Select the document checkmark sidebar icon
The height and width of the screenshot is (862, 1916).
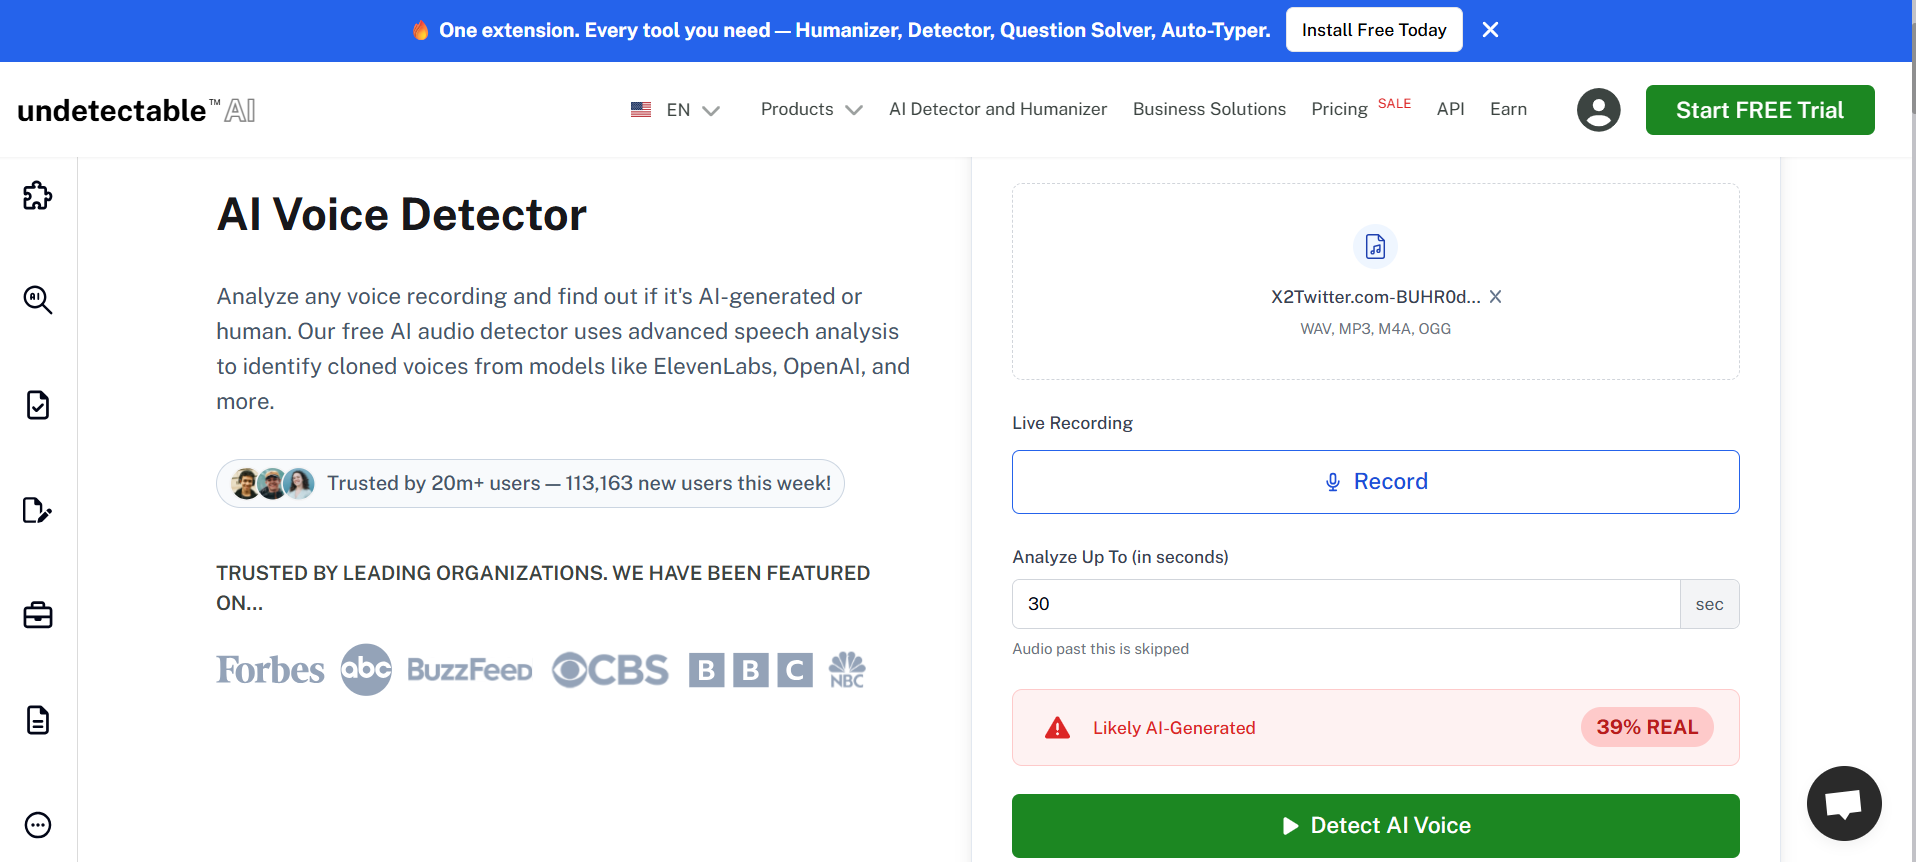tap(38, 405)
